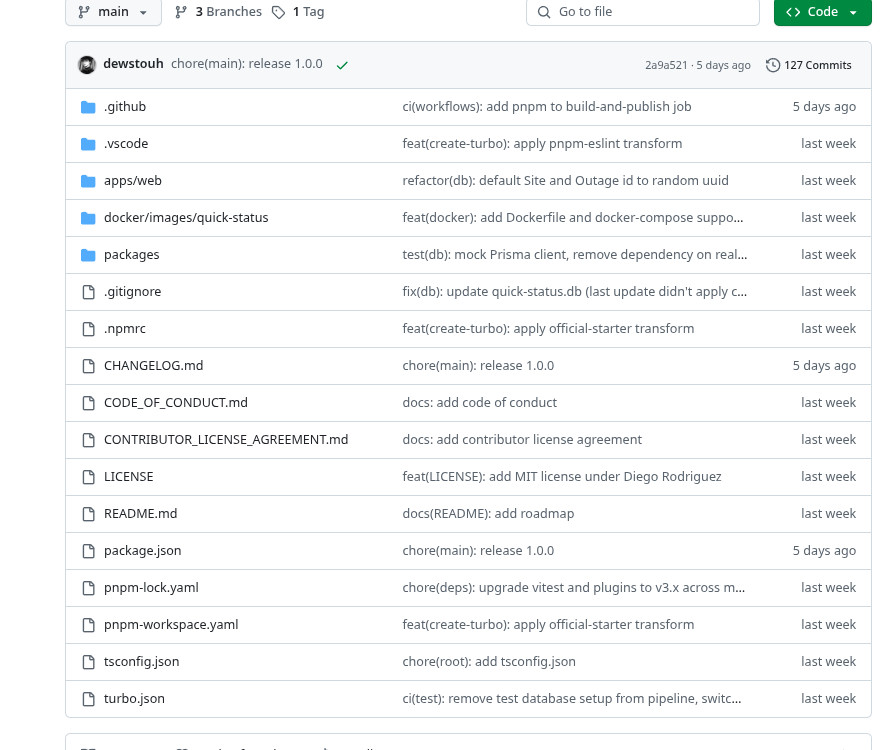
Task: Open dewstouh author profile link
Action: tap(133, 64)
